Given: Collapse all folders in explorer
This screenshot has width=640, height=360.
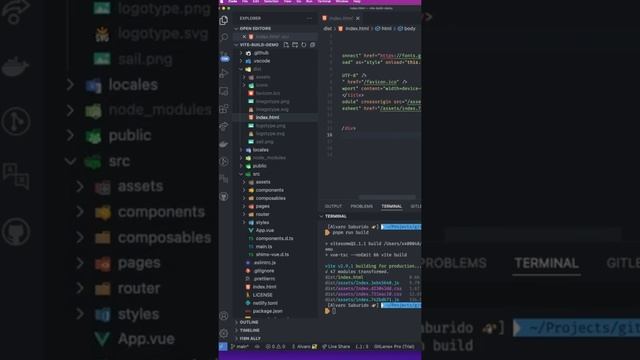Looking at the screenshot, I should click(x=312, y=44).
